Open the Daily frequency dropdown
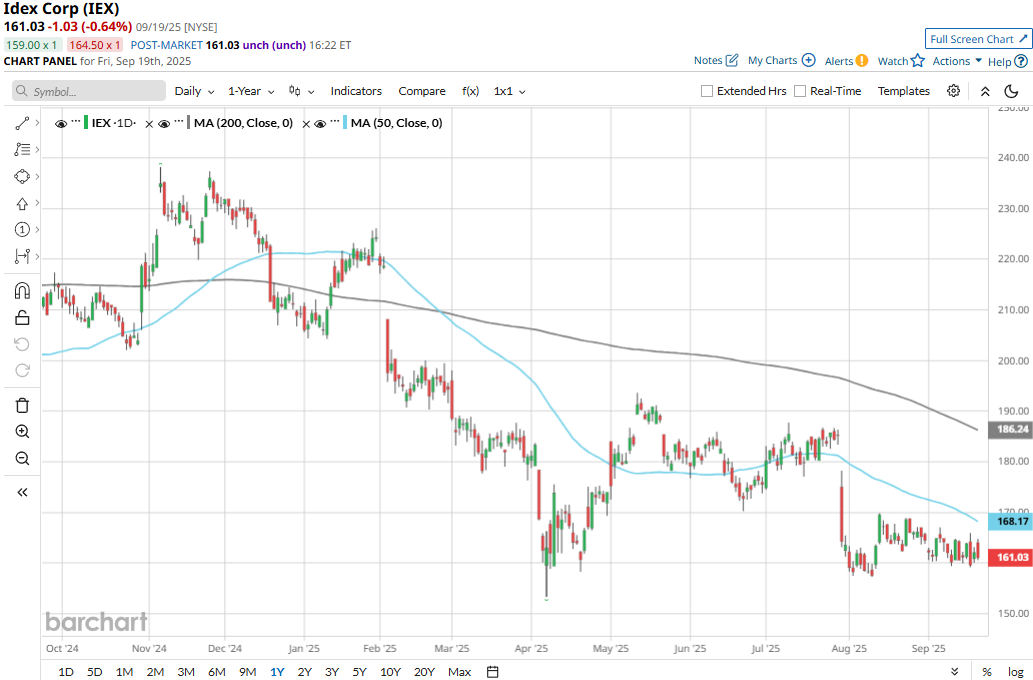Image resolution: width=1033 pixels, height=680 pixels. coord(194,91)
